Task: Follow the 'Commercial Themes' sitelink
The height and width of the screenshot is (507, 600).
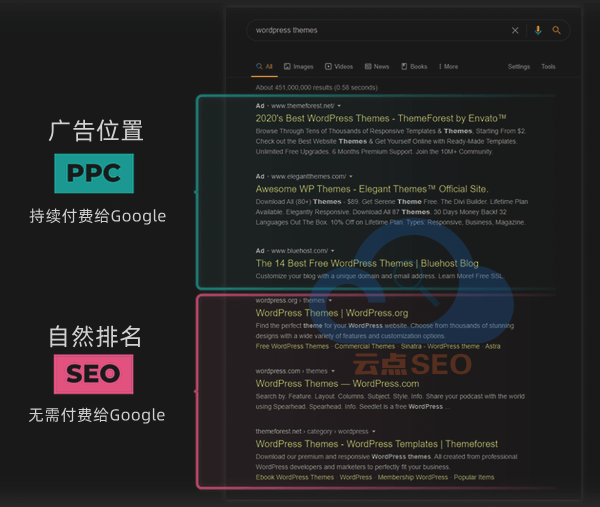Action: (364, 346)
